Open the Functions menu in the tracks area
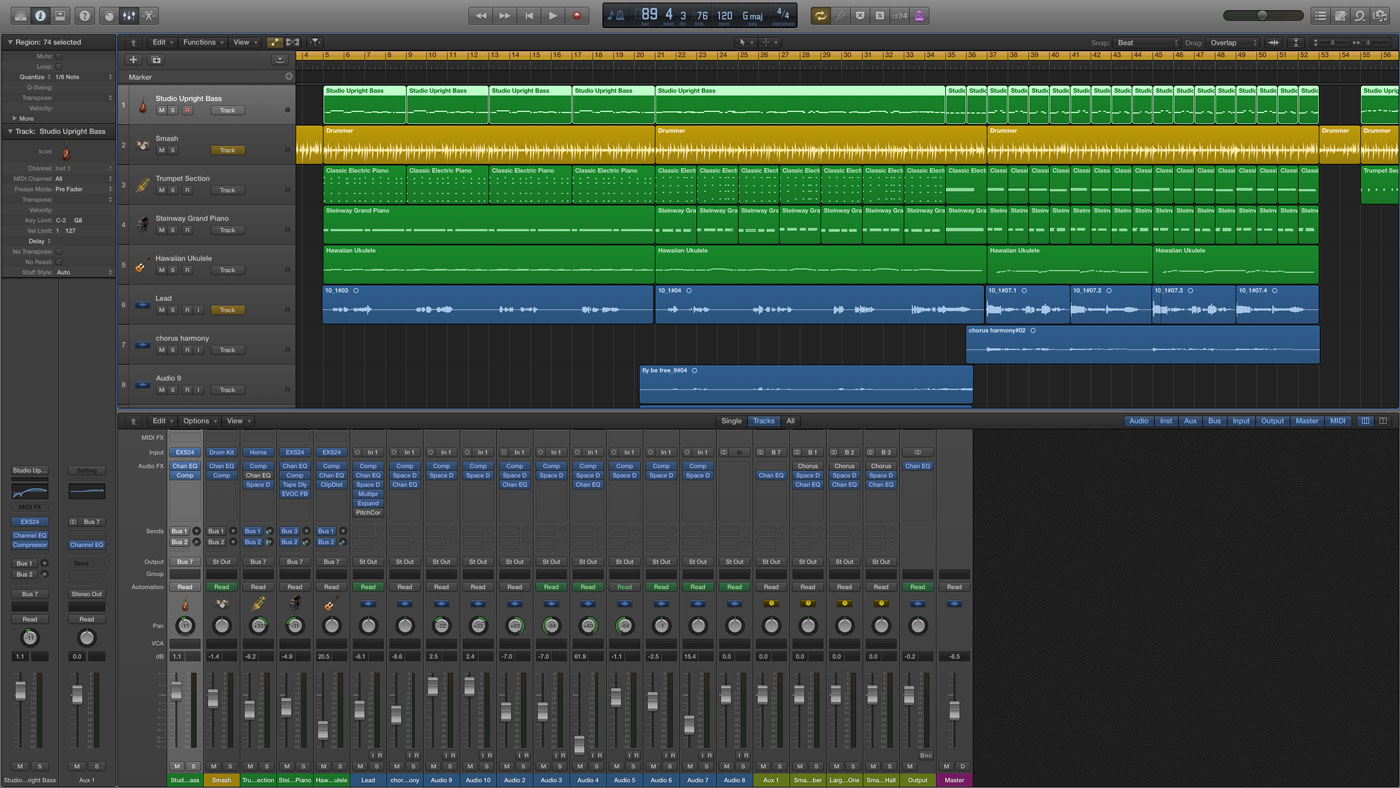This screenshot has height=788, width=1400. point(202,43)
